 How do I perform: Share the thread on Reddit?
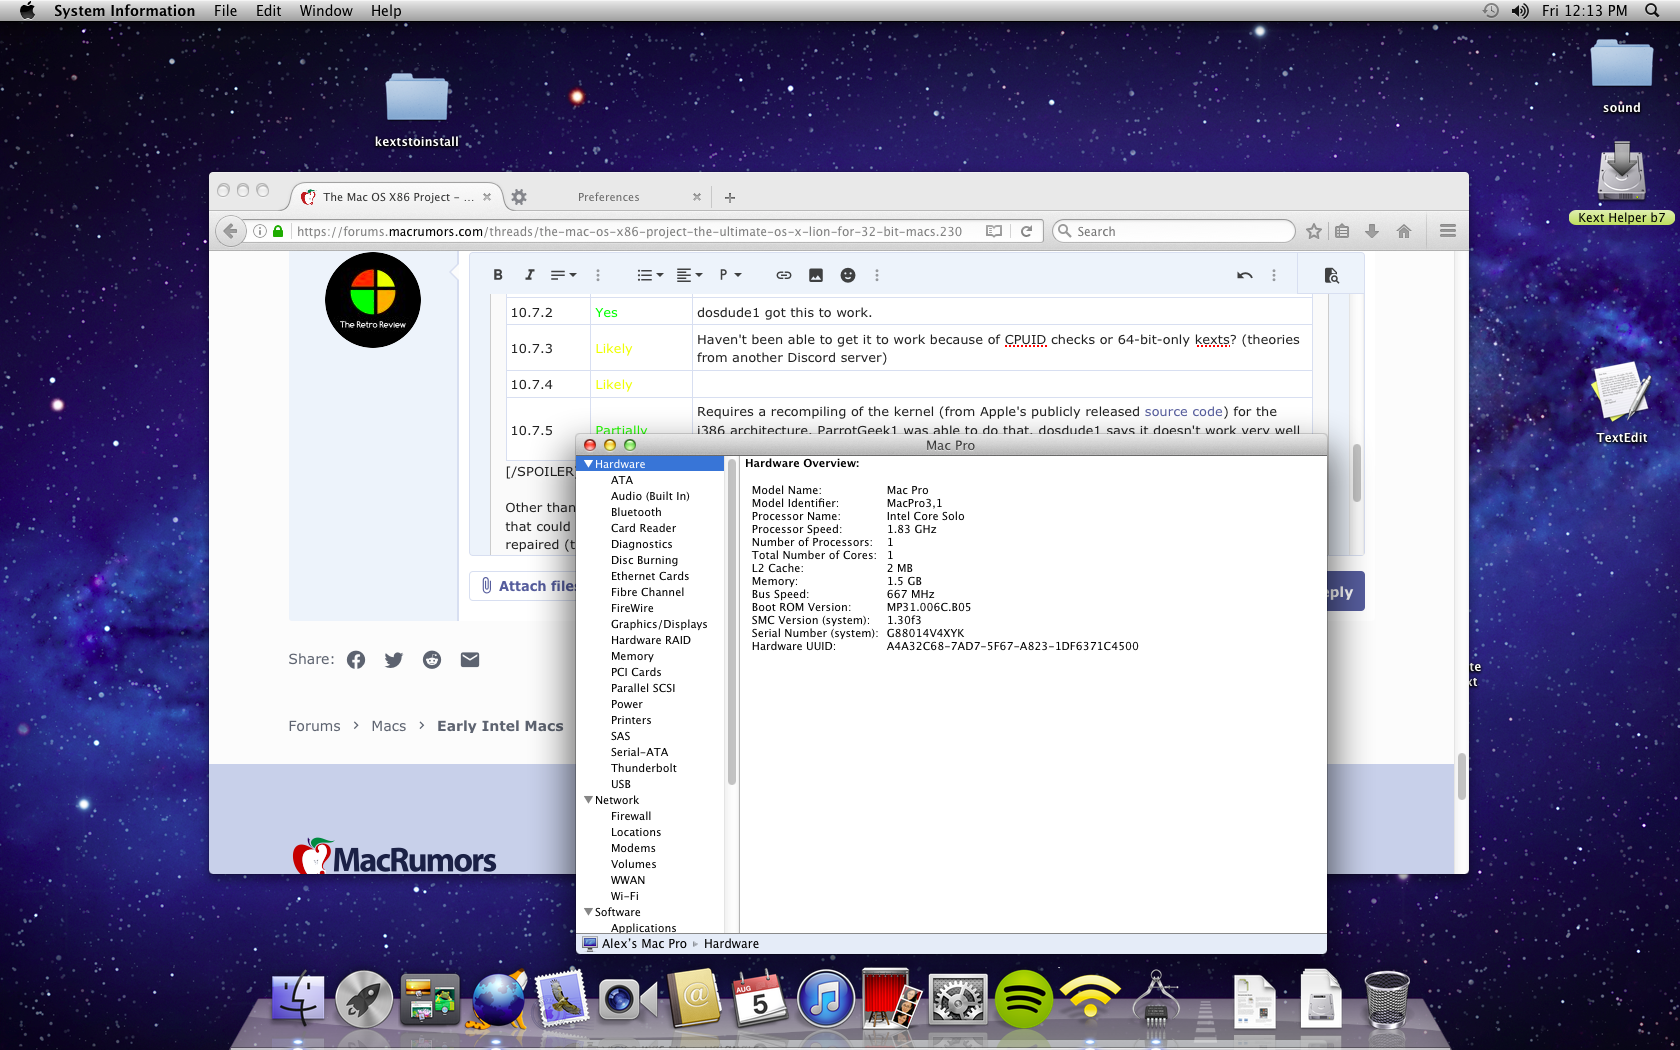coord(432,660)
